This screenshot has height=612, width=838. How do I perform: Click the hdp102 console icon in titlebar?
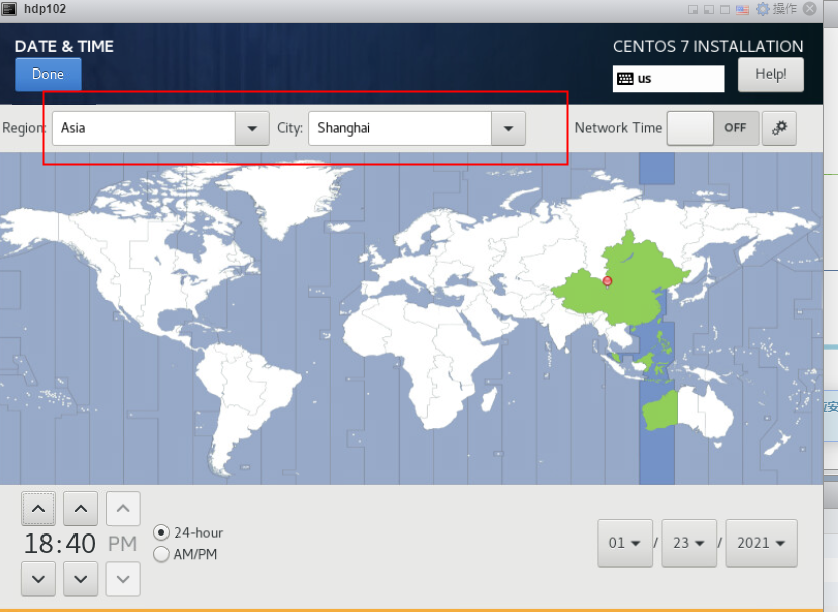[9, 9]
